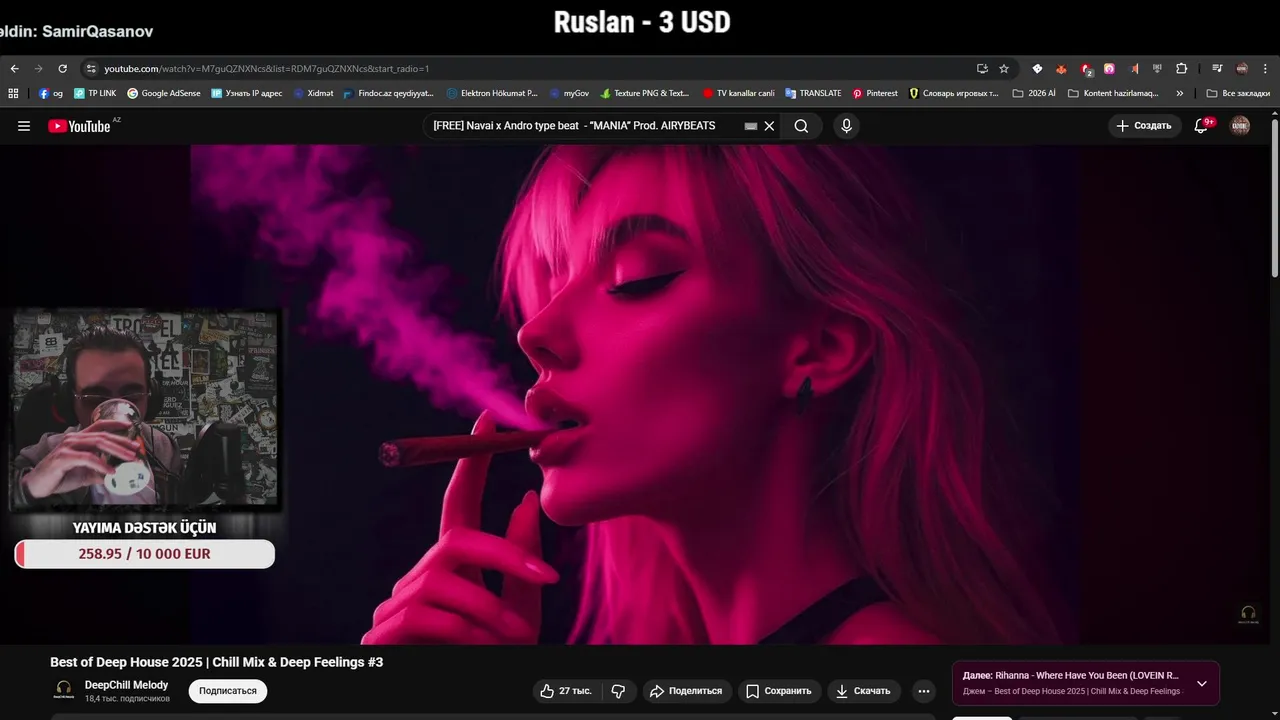
Task: Open the DeepChill Melody channel name
Action: 126,685
